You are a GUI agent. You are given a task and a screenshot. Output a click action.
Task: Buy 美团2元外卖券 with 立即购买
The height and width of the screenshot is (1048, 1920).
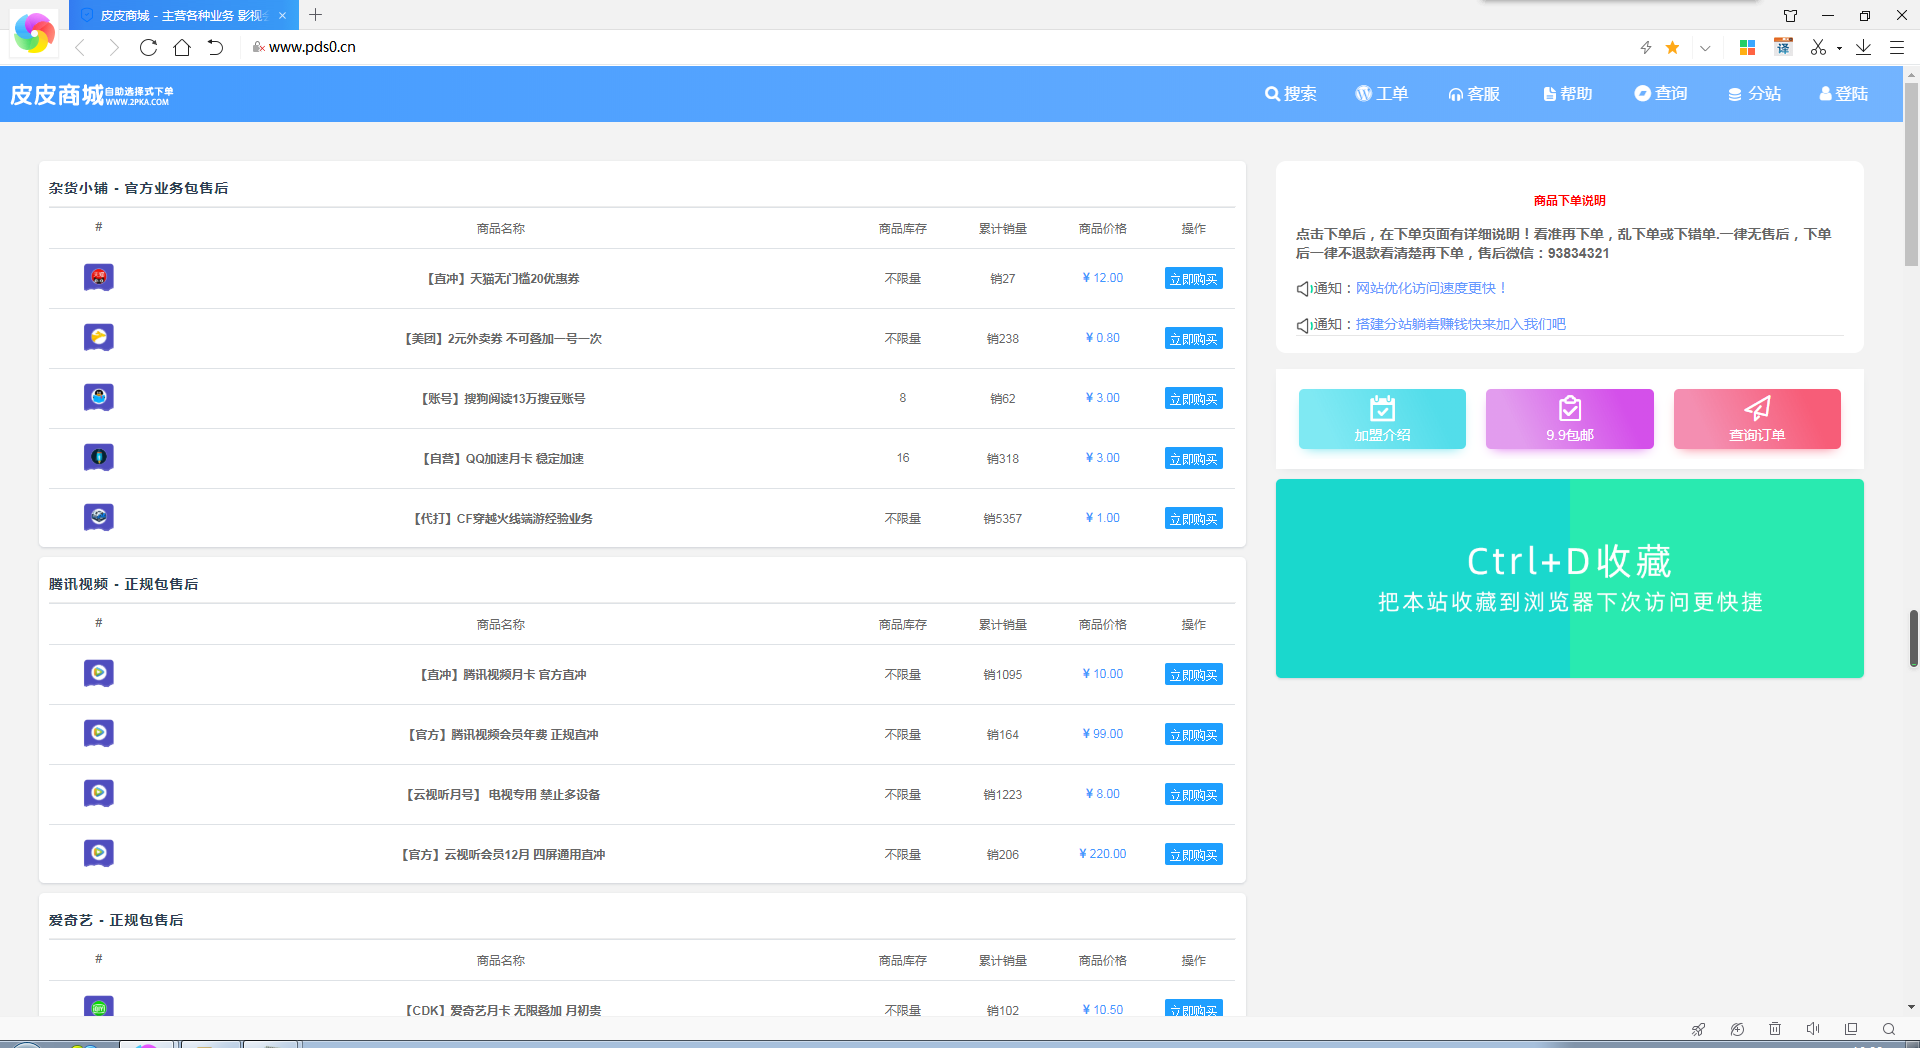(1194, 338)
